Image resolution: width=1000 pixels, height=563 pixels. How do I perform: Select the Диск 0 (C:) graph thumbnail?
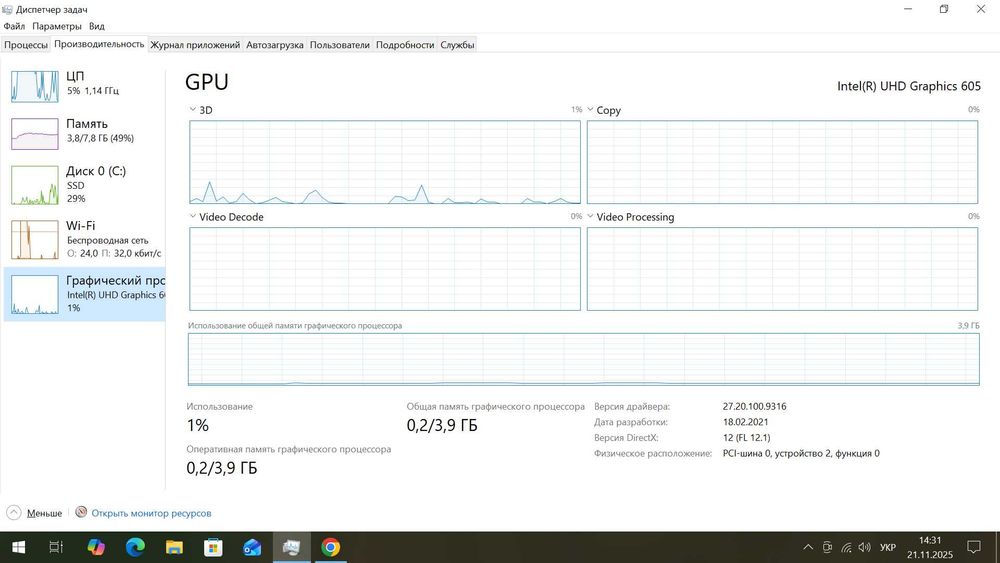tap(35, 185)
